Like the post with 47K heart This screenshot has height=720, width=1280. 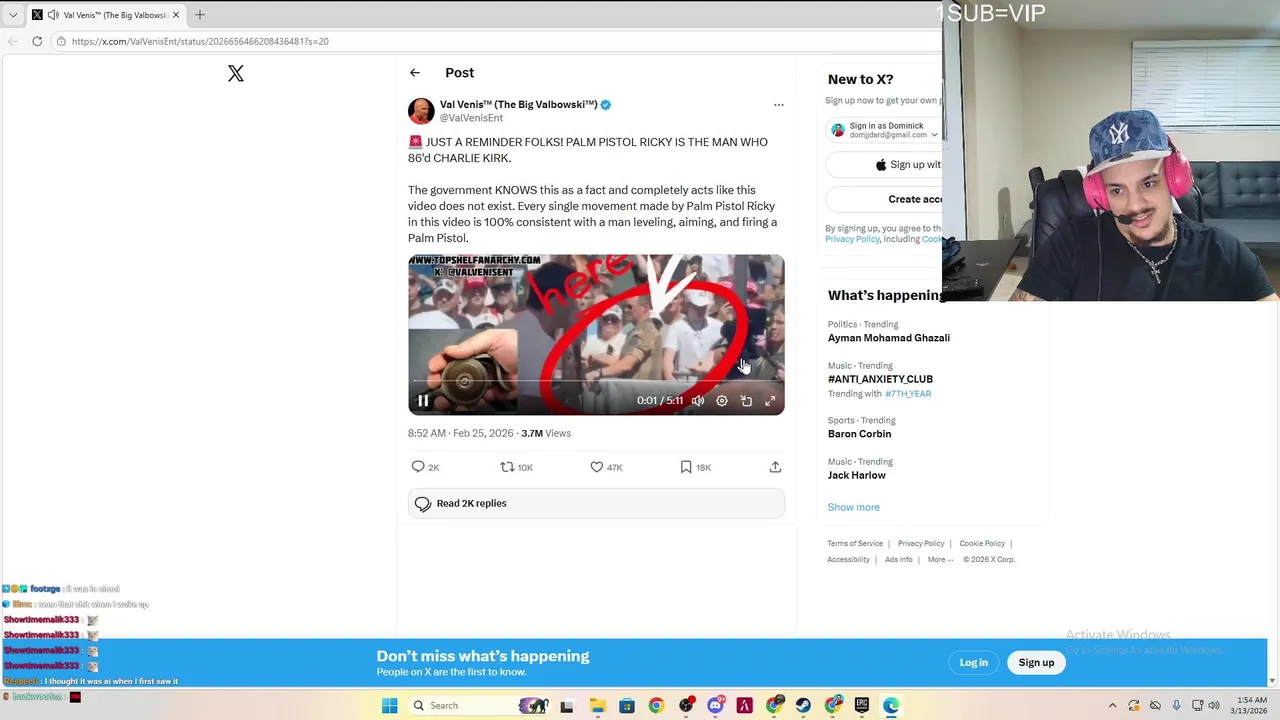pyautogui.click(x=596, y=467)
